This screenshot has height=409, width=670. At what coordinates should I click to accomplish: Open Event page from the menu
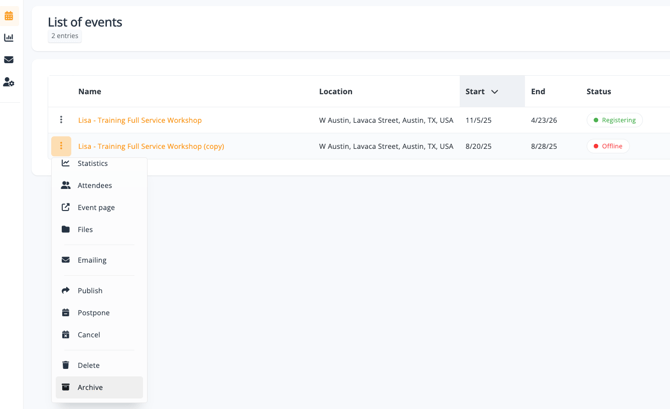click(96, 207)
